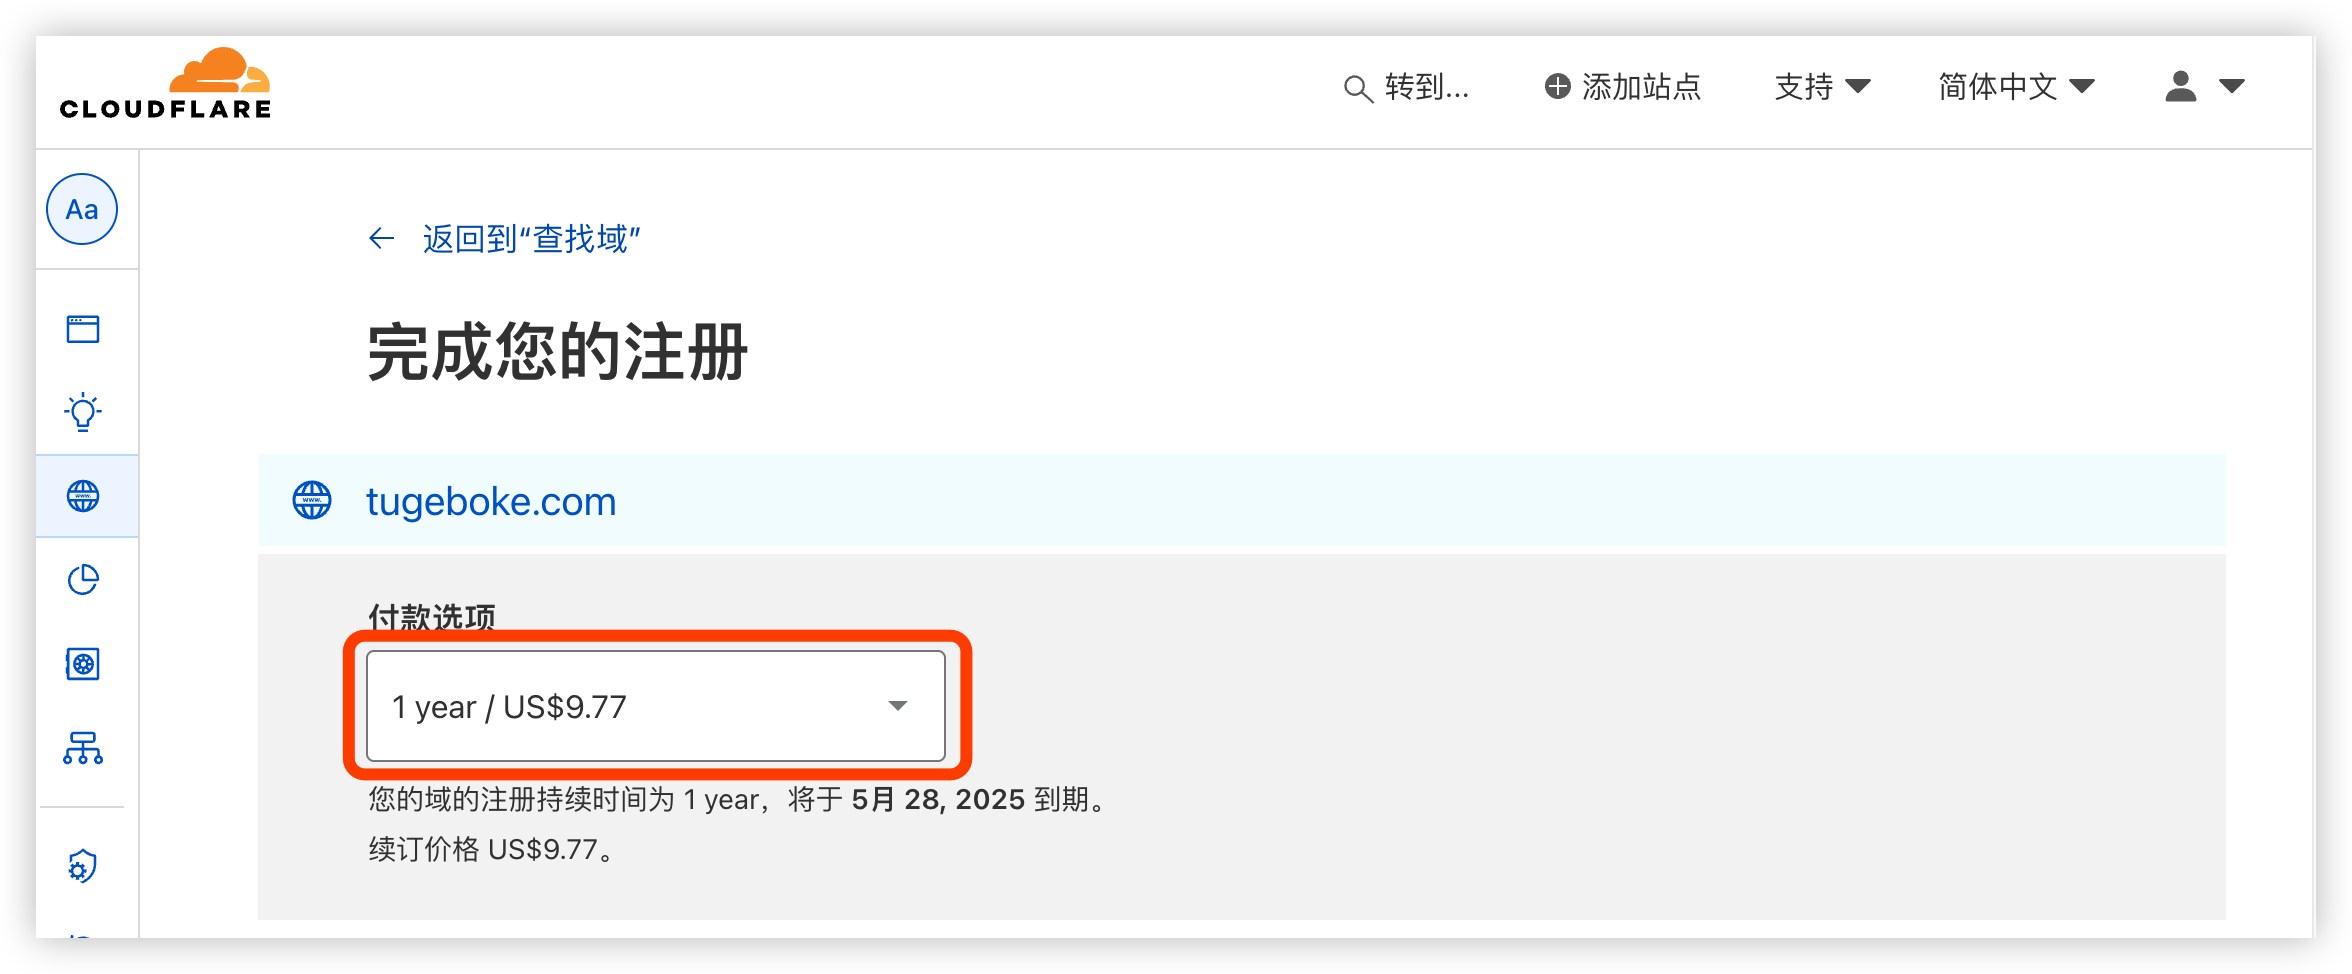Viewport: 2352px width, 974px height.
Task: Expand the 支持 support menu
Action: coord(1822,87)
